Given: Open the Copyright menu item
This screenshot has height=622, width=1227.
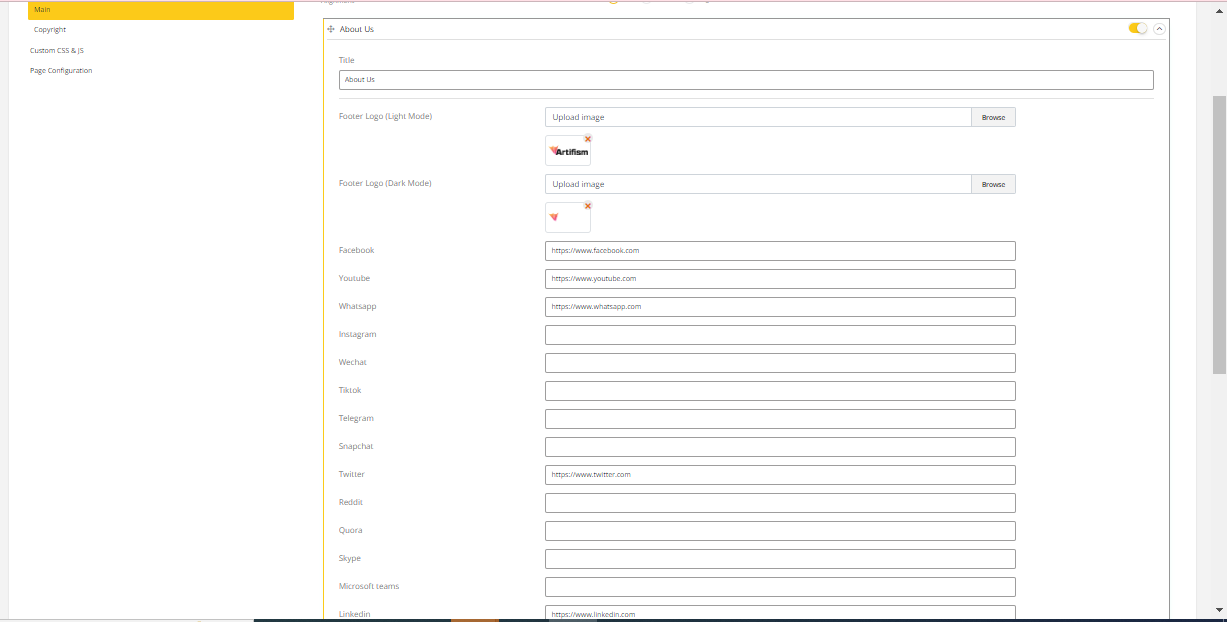Looking at the screenshot, I should (50, 30).
